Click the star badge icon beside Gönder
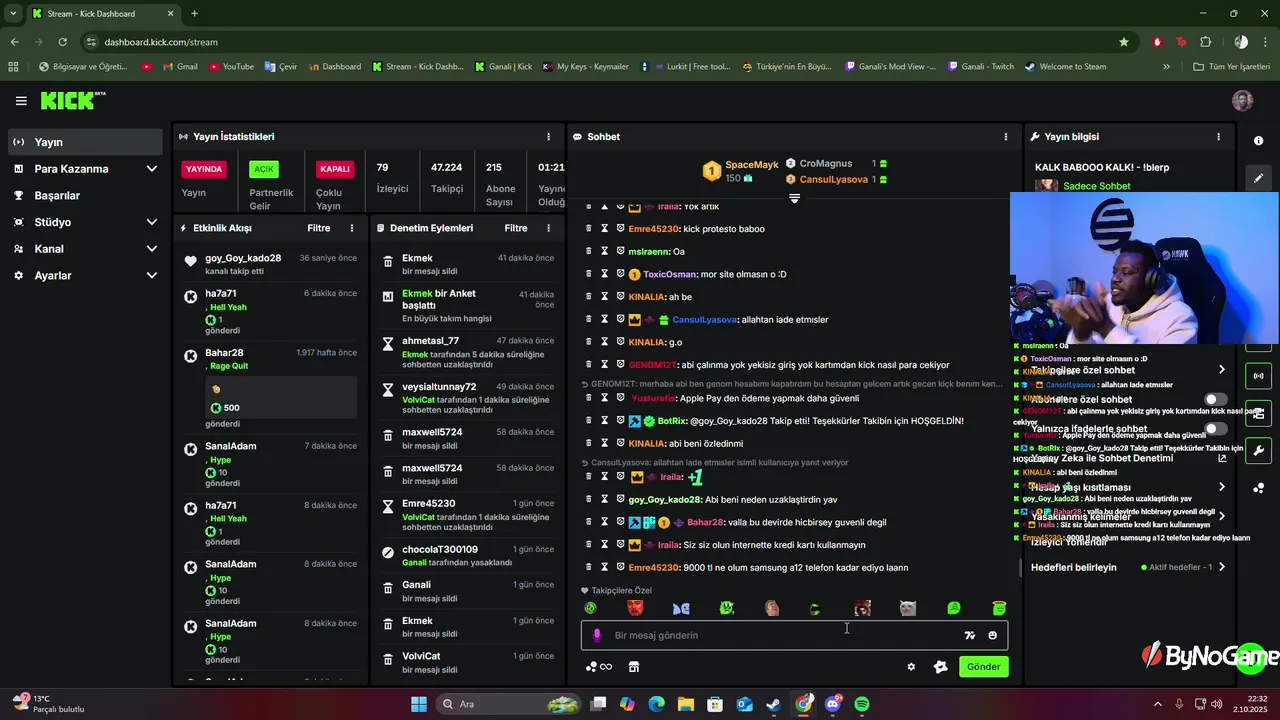Viewport: 1280px width, 720px height. click(x=940, y=667)
